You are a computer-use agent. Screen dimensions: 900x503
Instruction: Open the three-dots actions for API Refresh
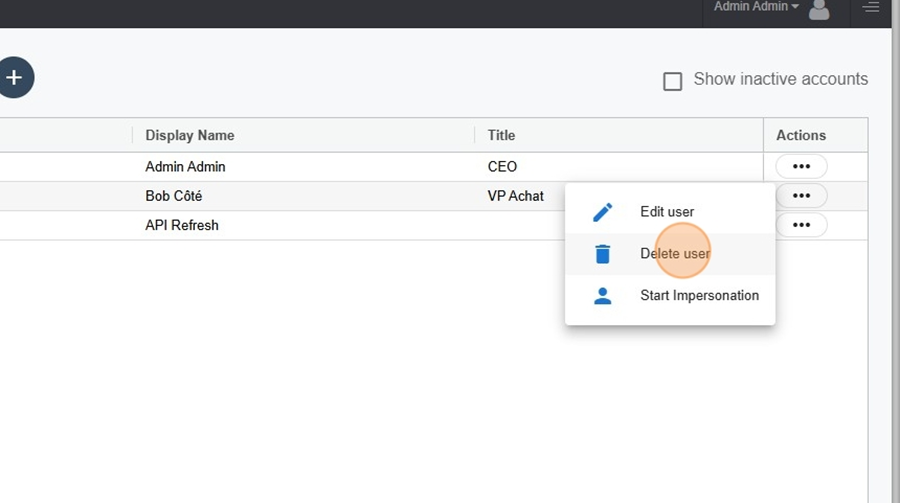(801, 225)
